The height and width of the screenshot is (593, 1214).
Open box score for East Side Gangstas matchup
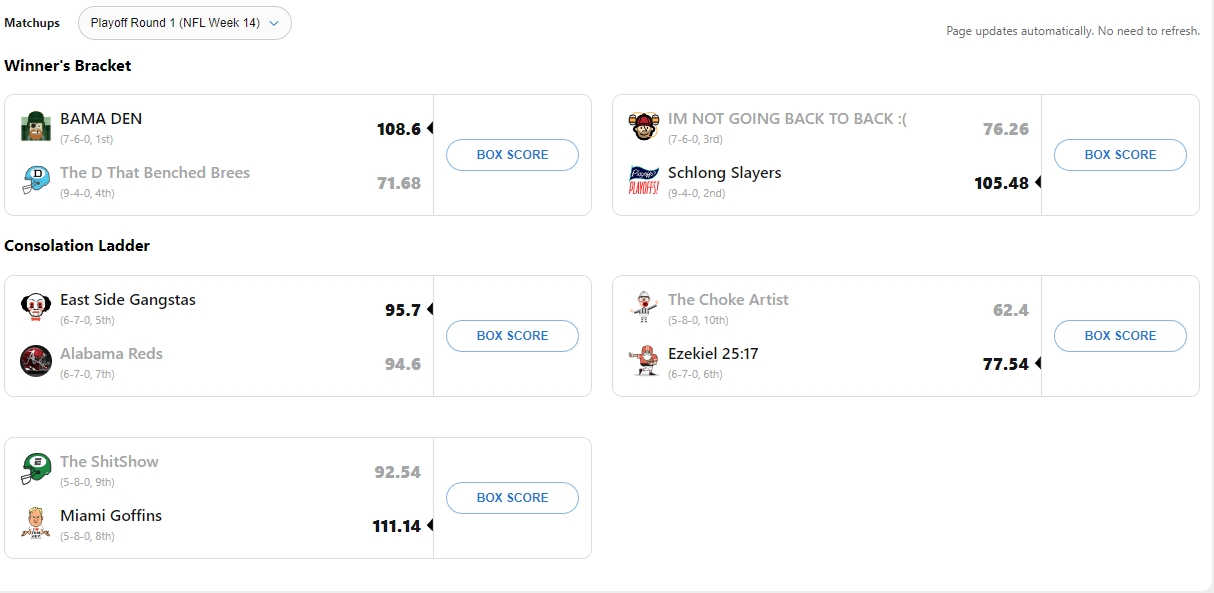click(512, 336)
